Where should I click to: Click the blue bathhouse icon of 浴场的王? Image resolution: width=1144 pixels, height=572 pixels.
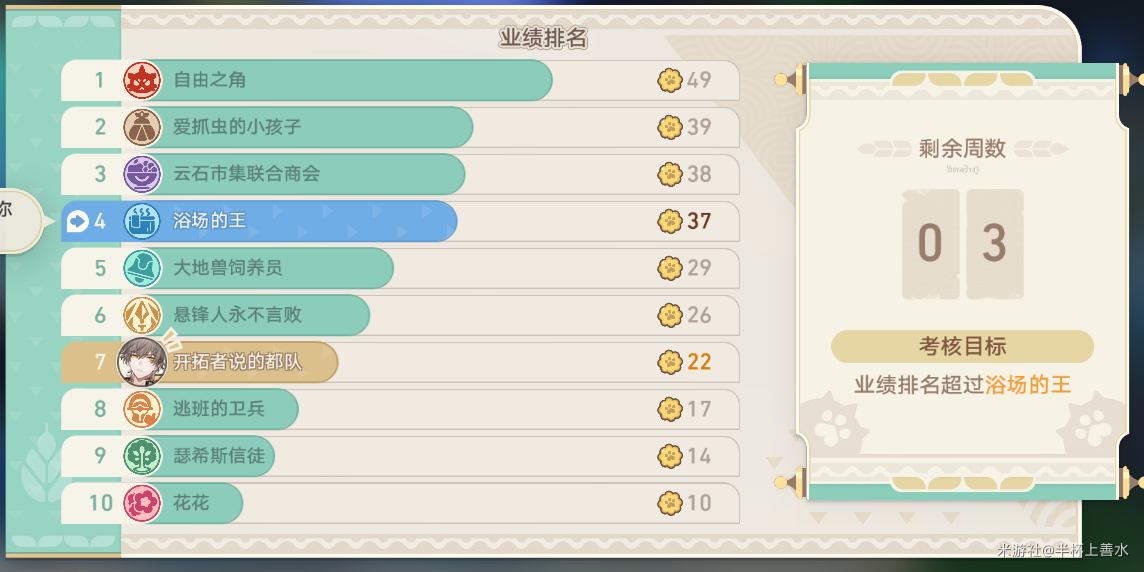tap(142, 221)
